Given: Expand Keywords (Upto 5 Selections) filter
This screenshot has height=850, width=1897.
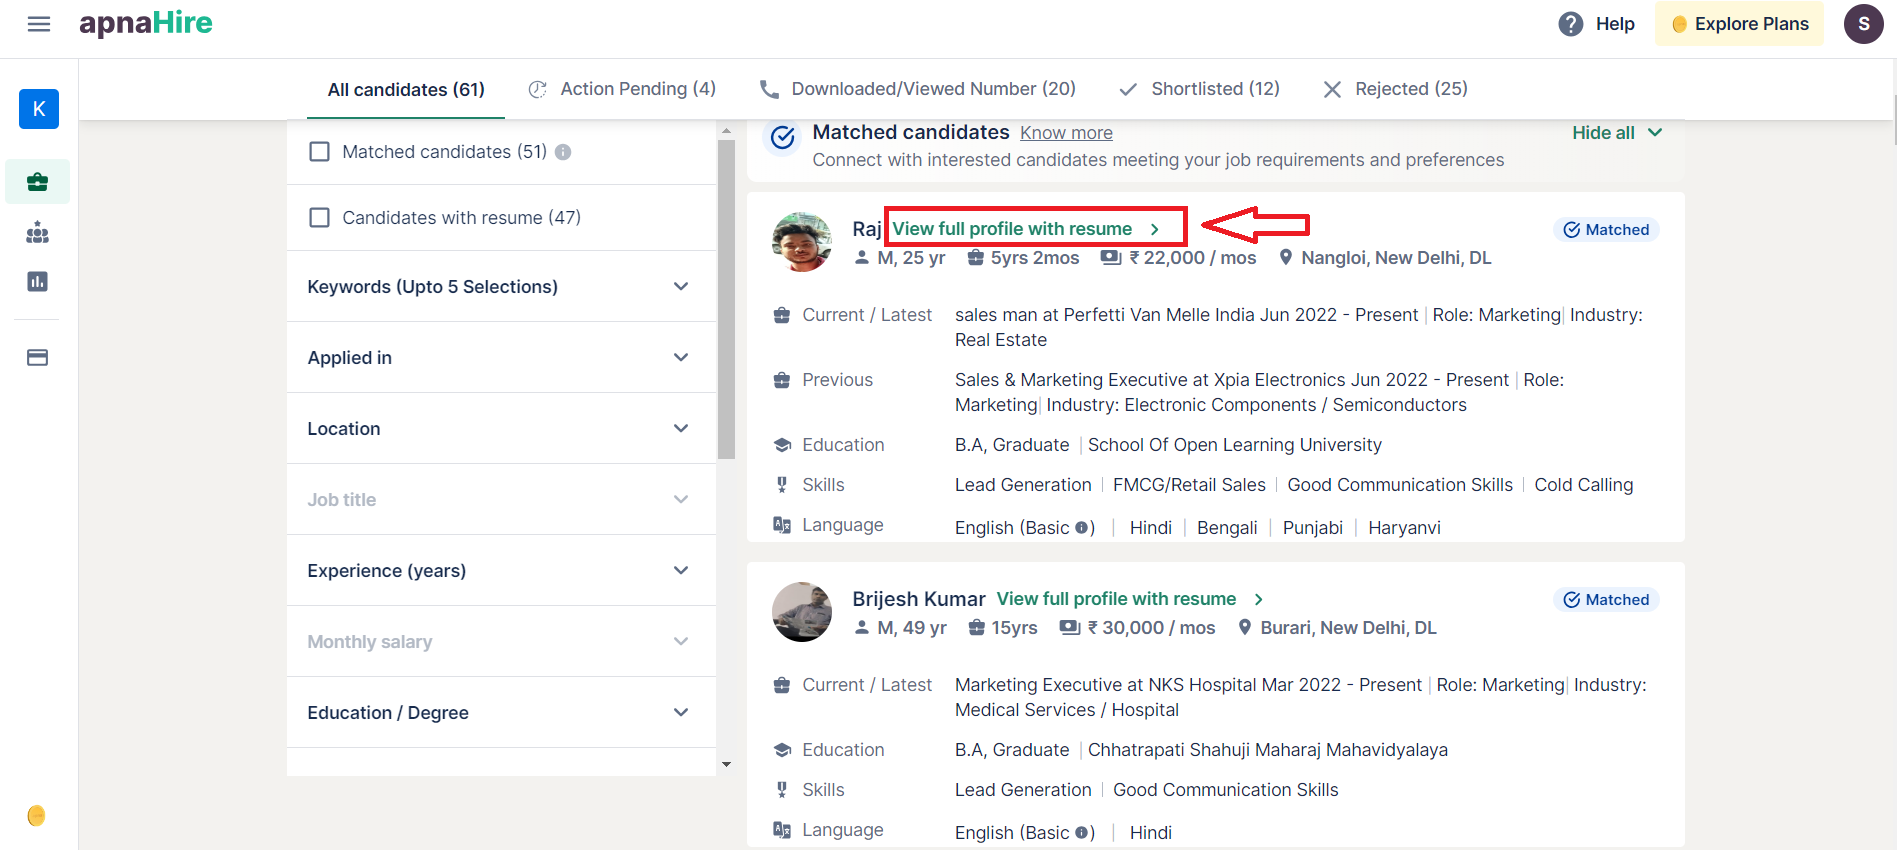Looking at the screenshot, I should [x=501, y=287].
